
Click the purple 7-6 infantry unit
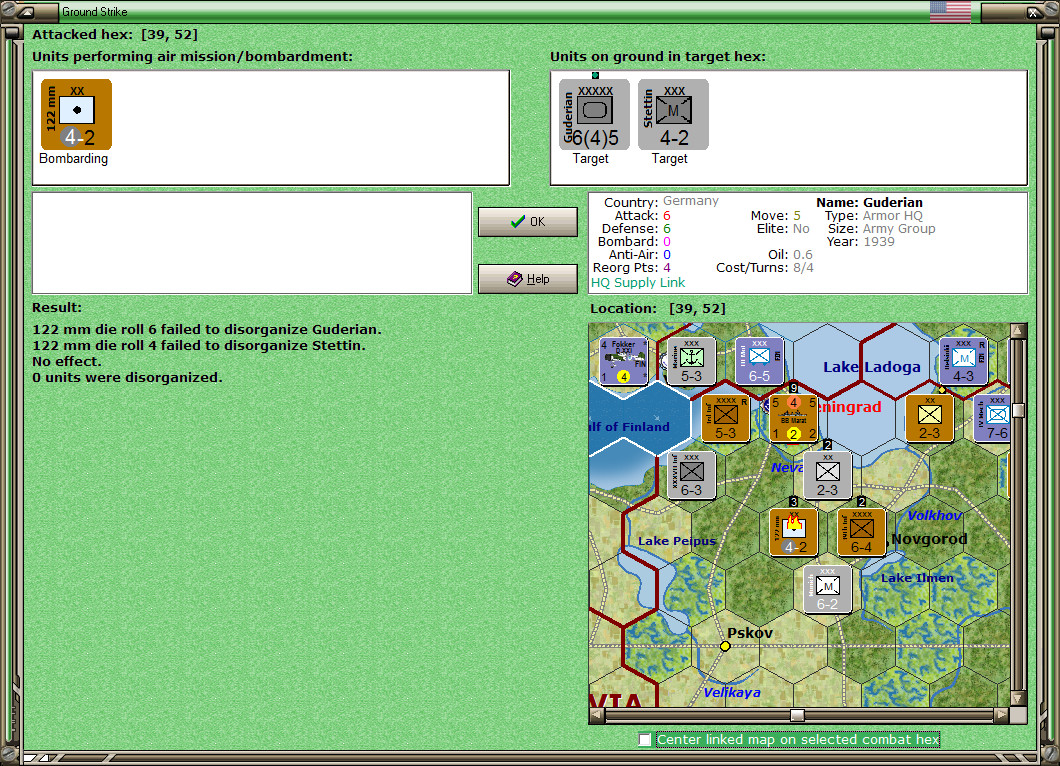[x=992, y=418]
